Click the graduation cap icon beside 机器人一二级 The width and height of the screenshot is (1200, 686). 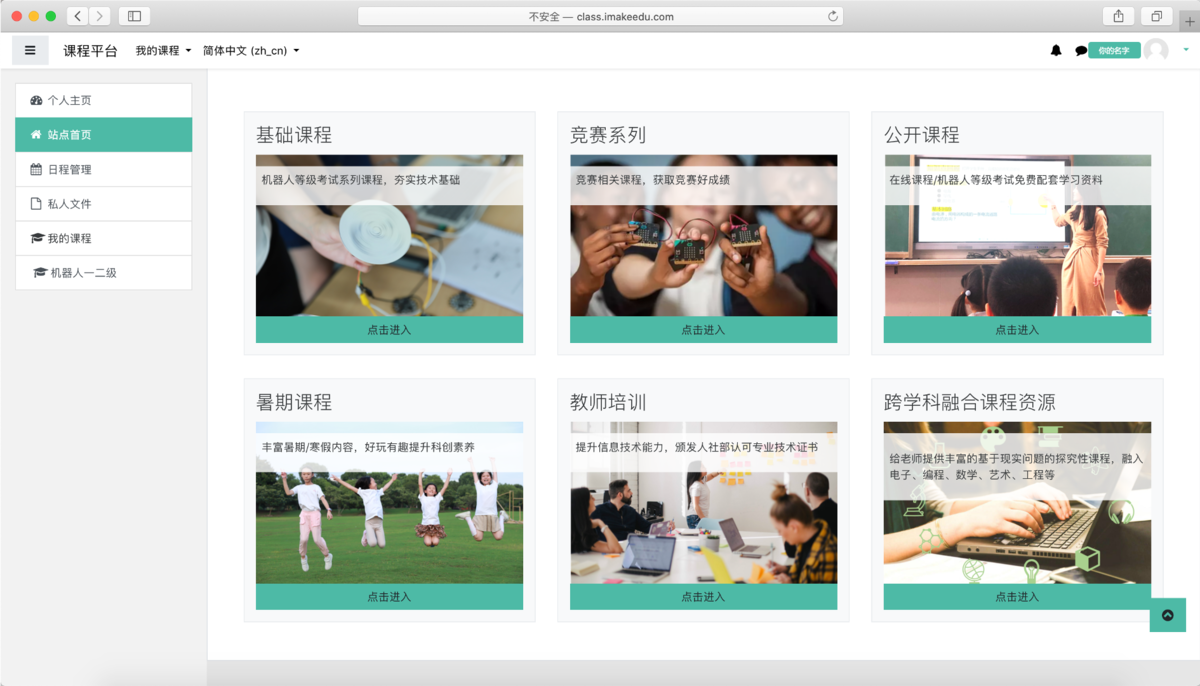pyautogui.click(x=40, y=273)
